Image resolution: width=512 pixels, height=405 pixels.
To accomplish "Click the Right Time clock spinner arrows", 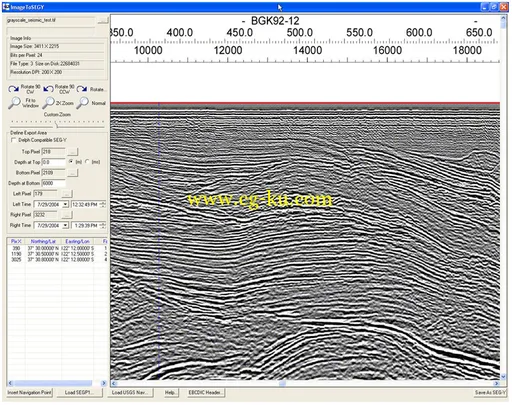I will (x=103, y=226).
